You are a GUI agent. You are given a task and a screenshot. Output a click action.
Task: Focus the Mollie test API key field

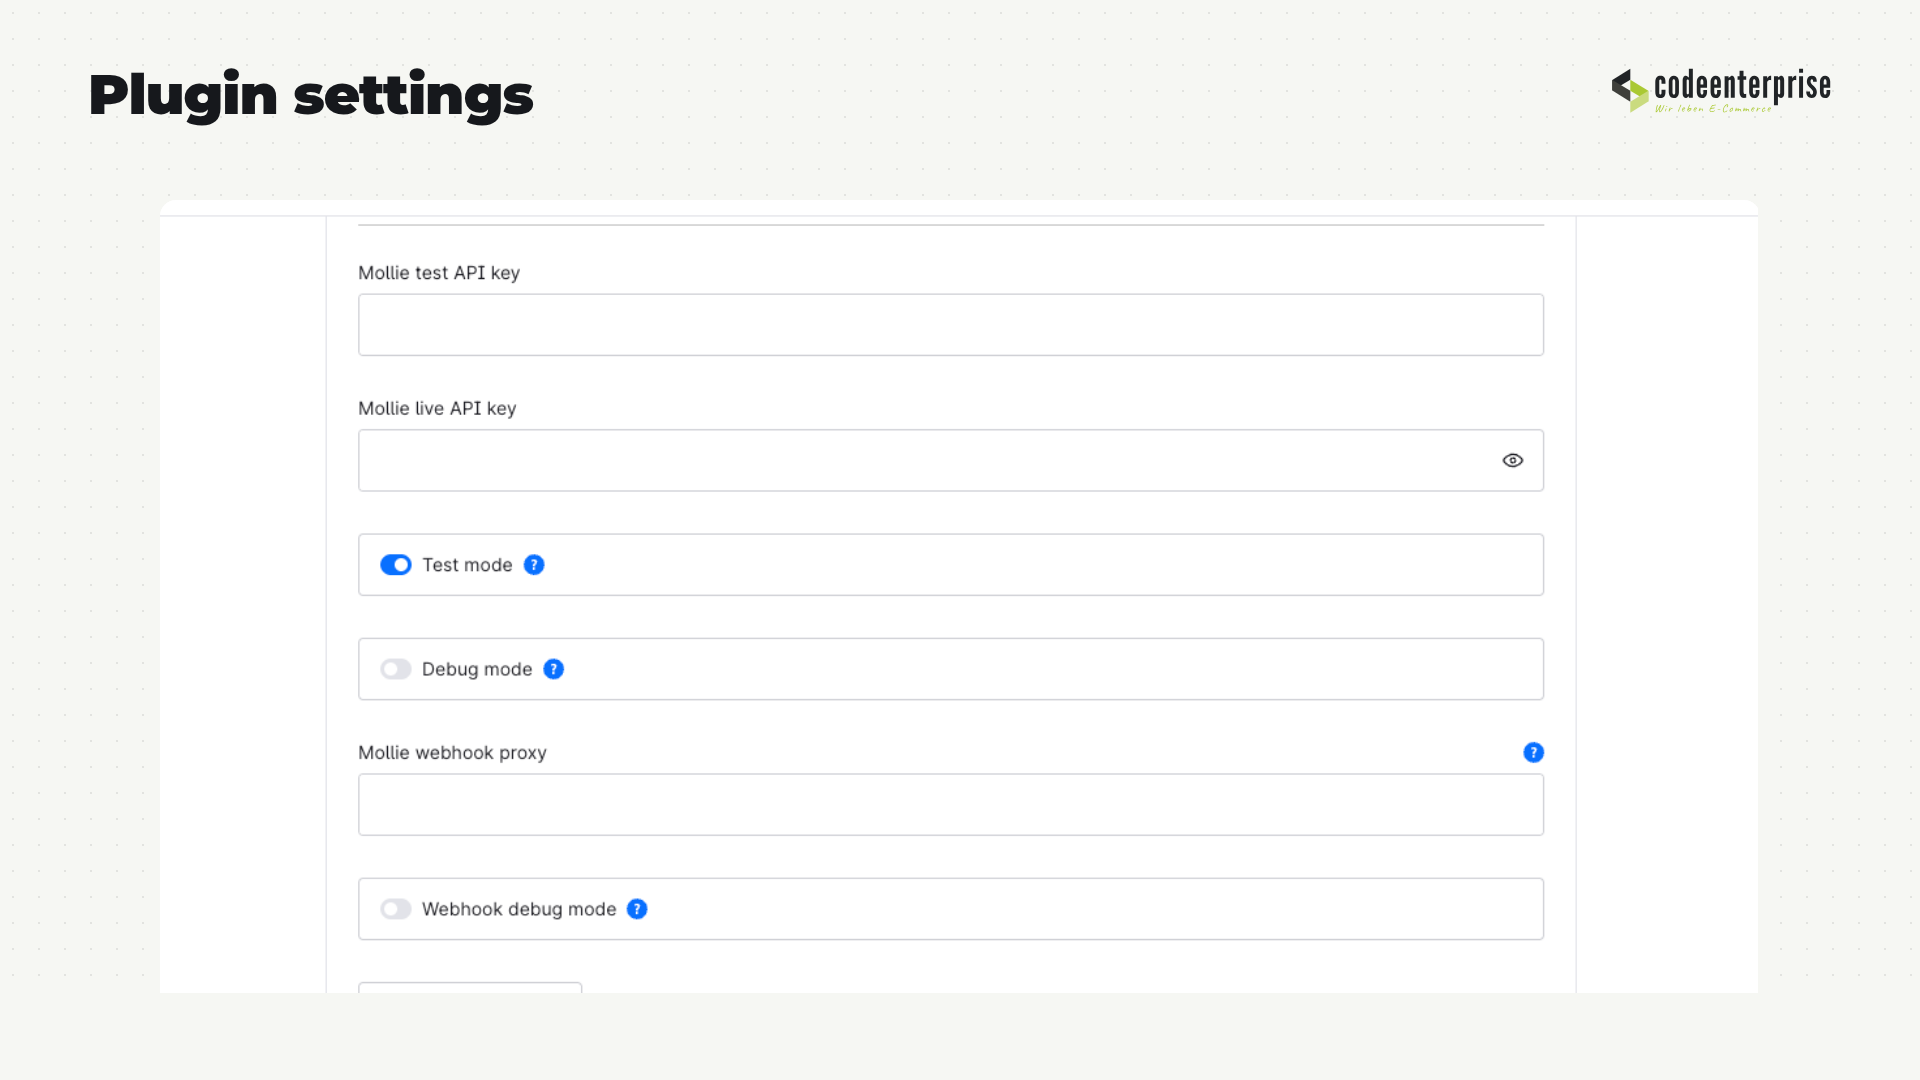click(x=951, y=325)
